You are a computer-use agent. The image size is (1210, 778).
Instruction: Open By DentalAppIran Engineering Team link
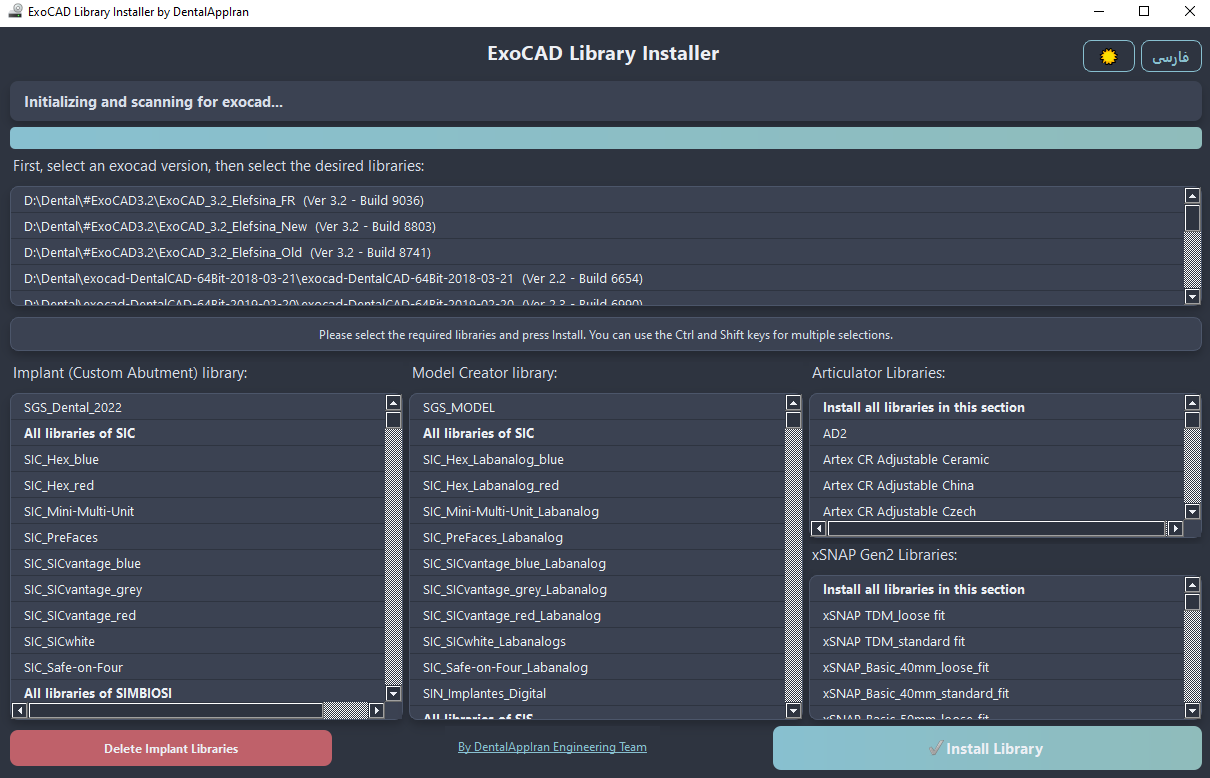coord(552,747)
